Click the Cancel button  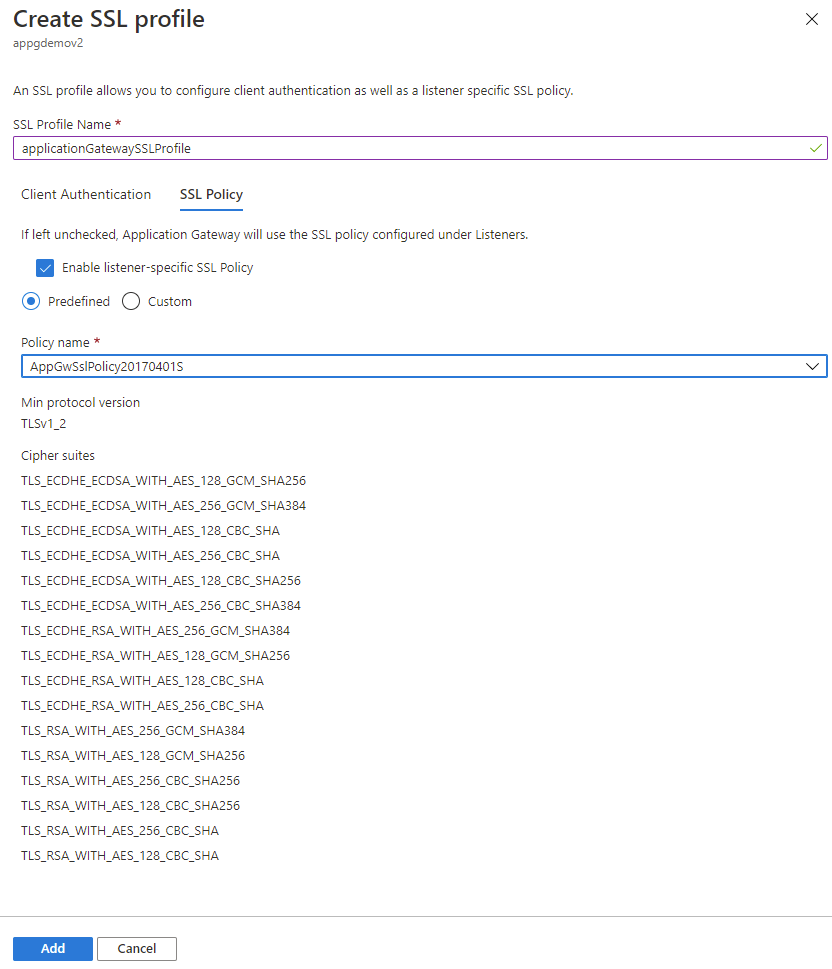tap(136, 948)
